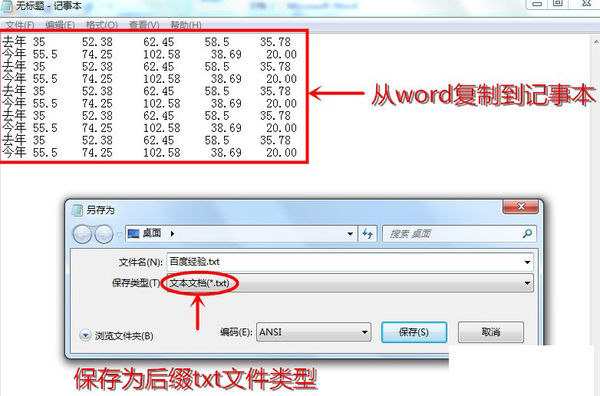Click the 保存(S) button
Screen dimensions: 600x396
point(414,332)
